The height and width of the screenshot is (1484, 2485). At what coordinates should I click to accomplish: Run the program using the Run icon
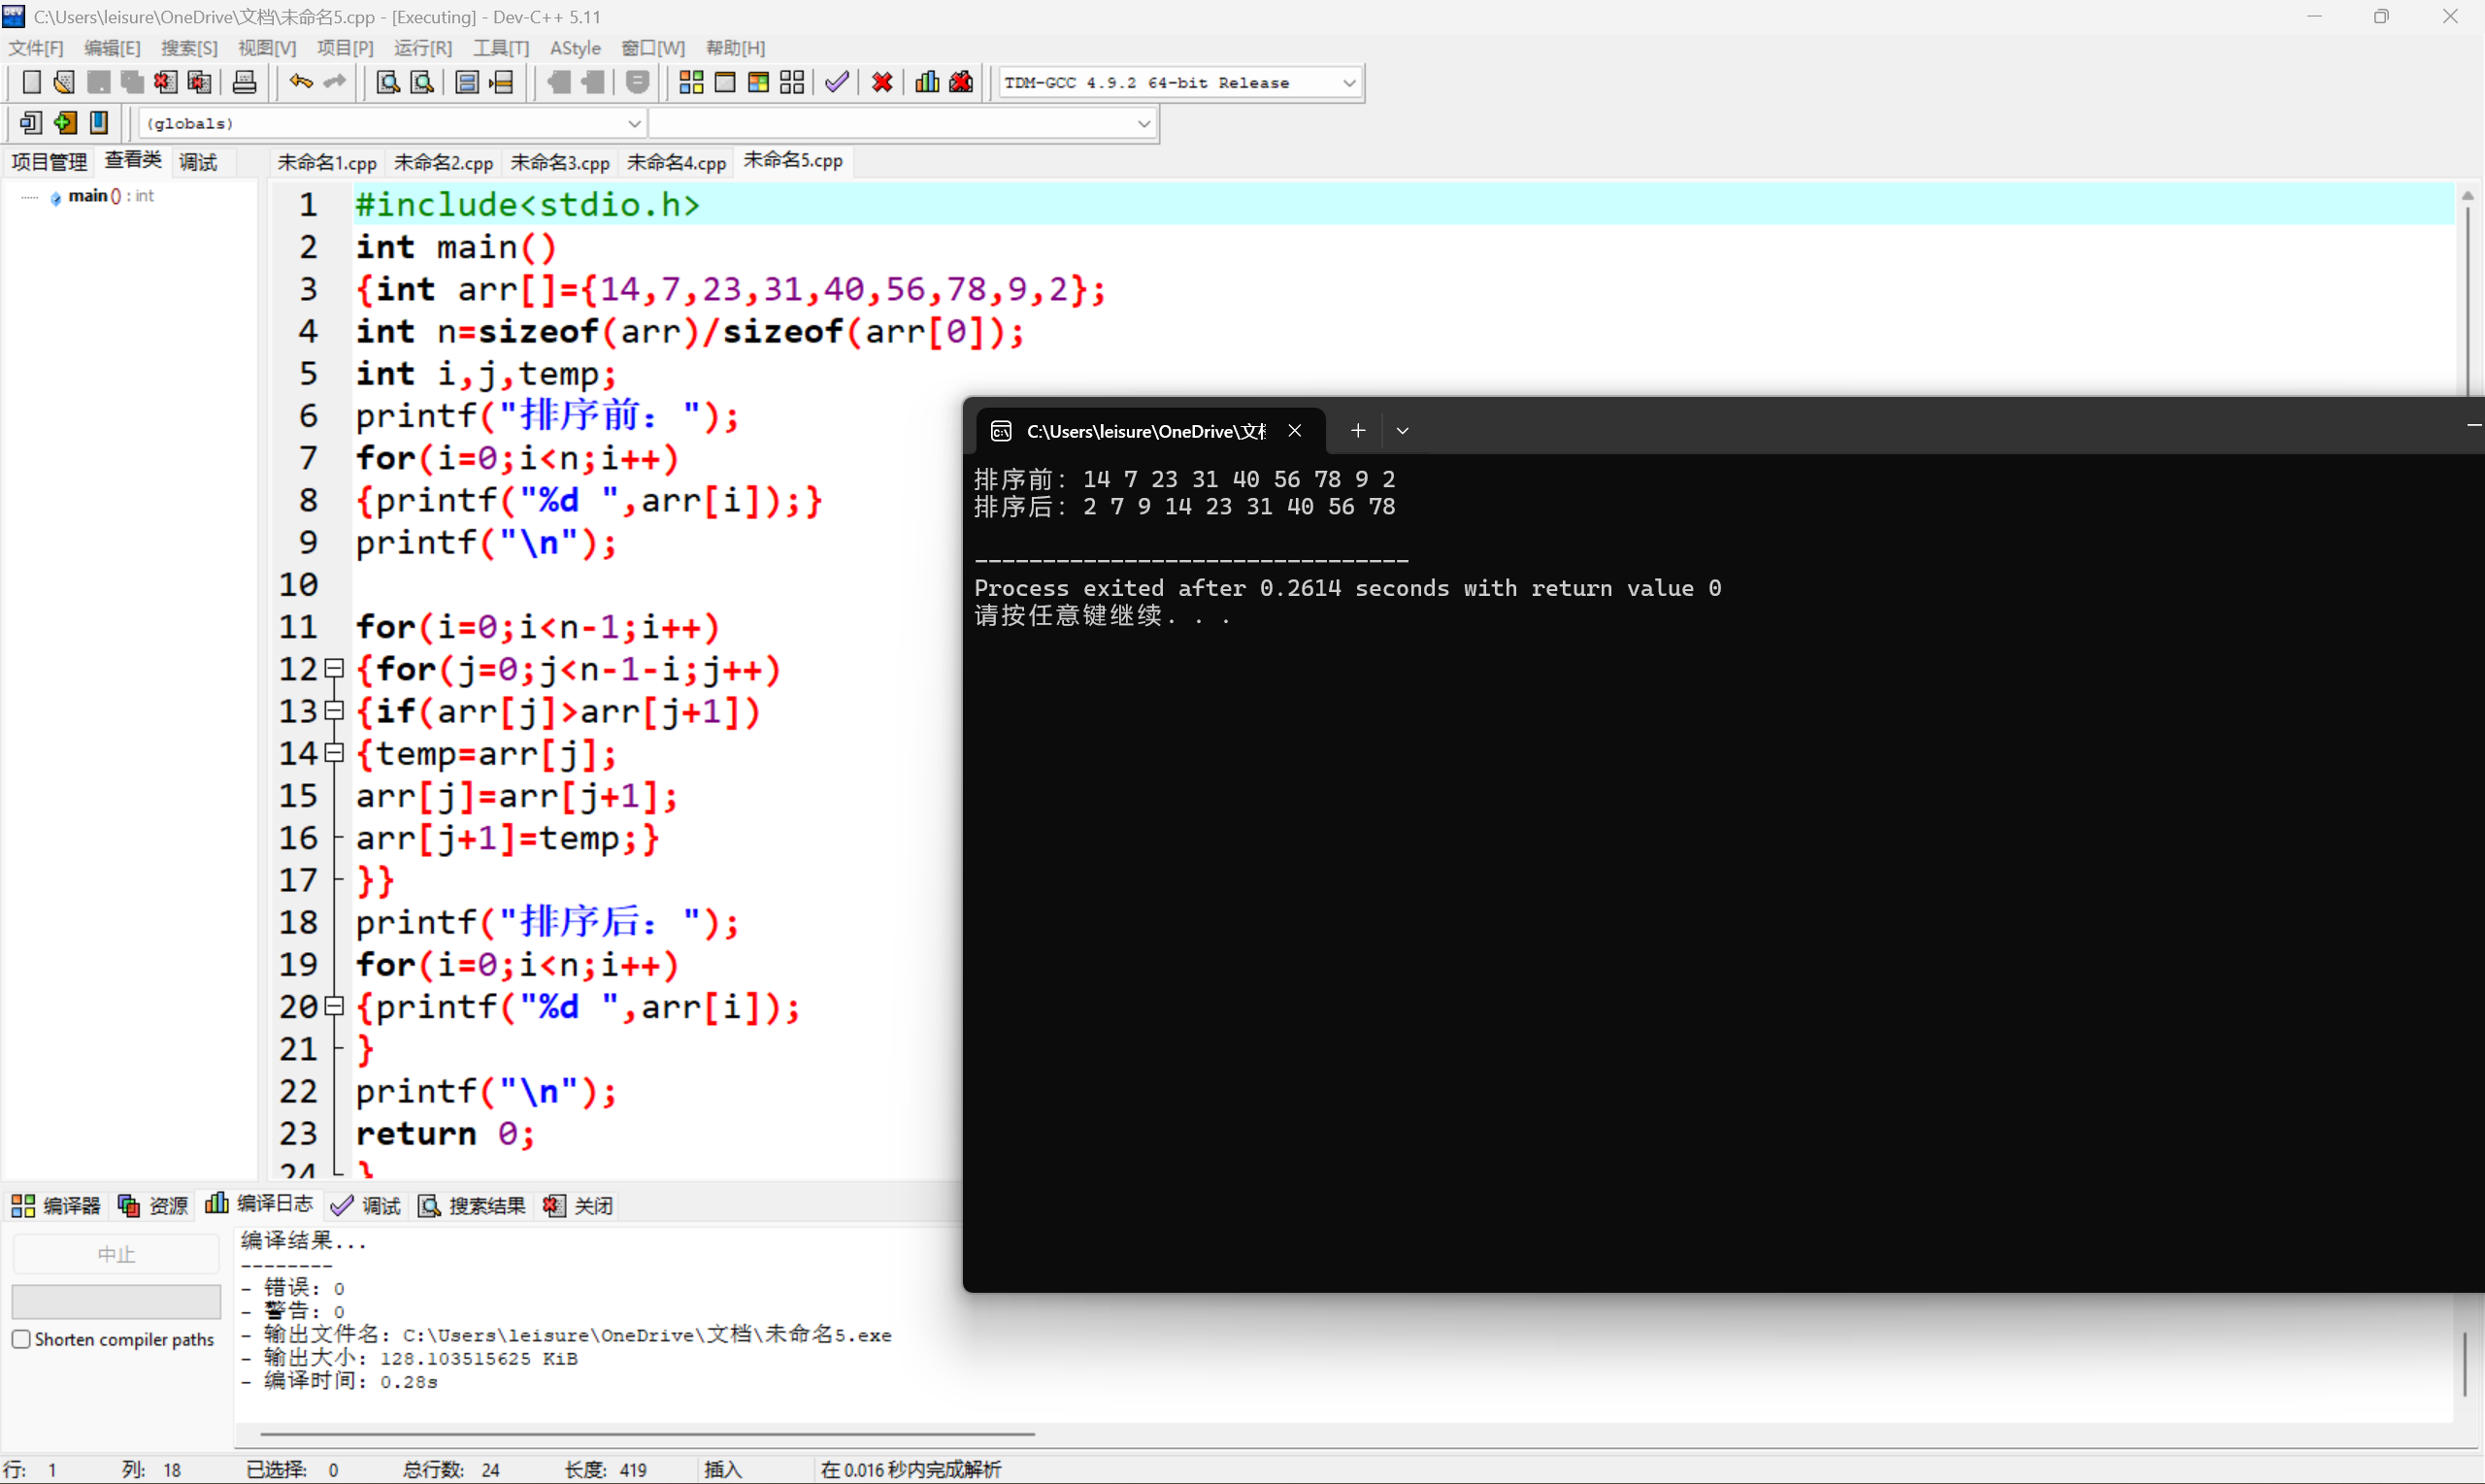(x=725, y=82)
